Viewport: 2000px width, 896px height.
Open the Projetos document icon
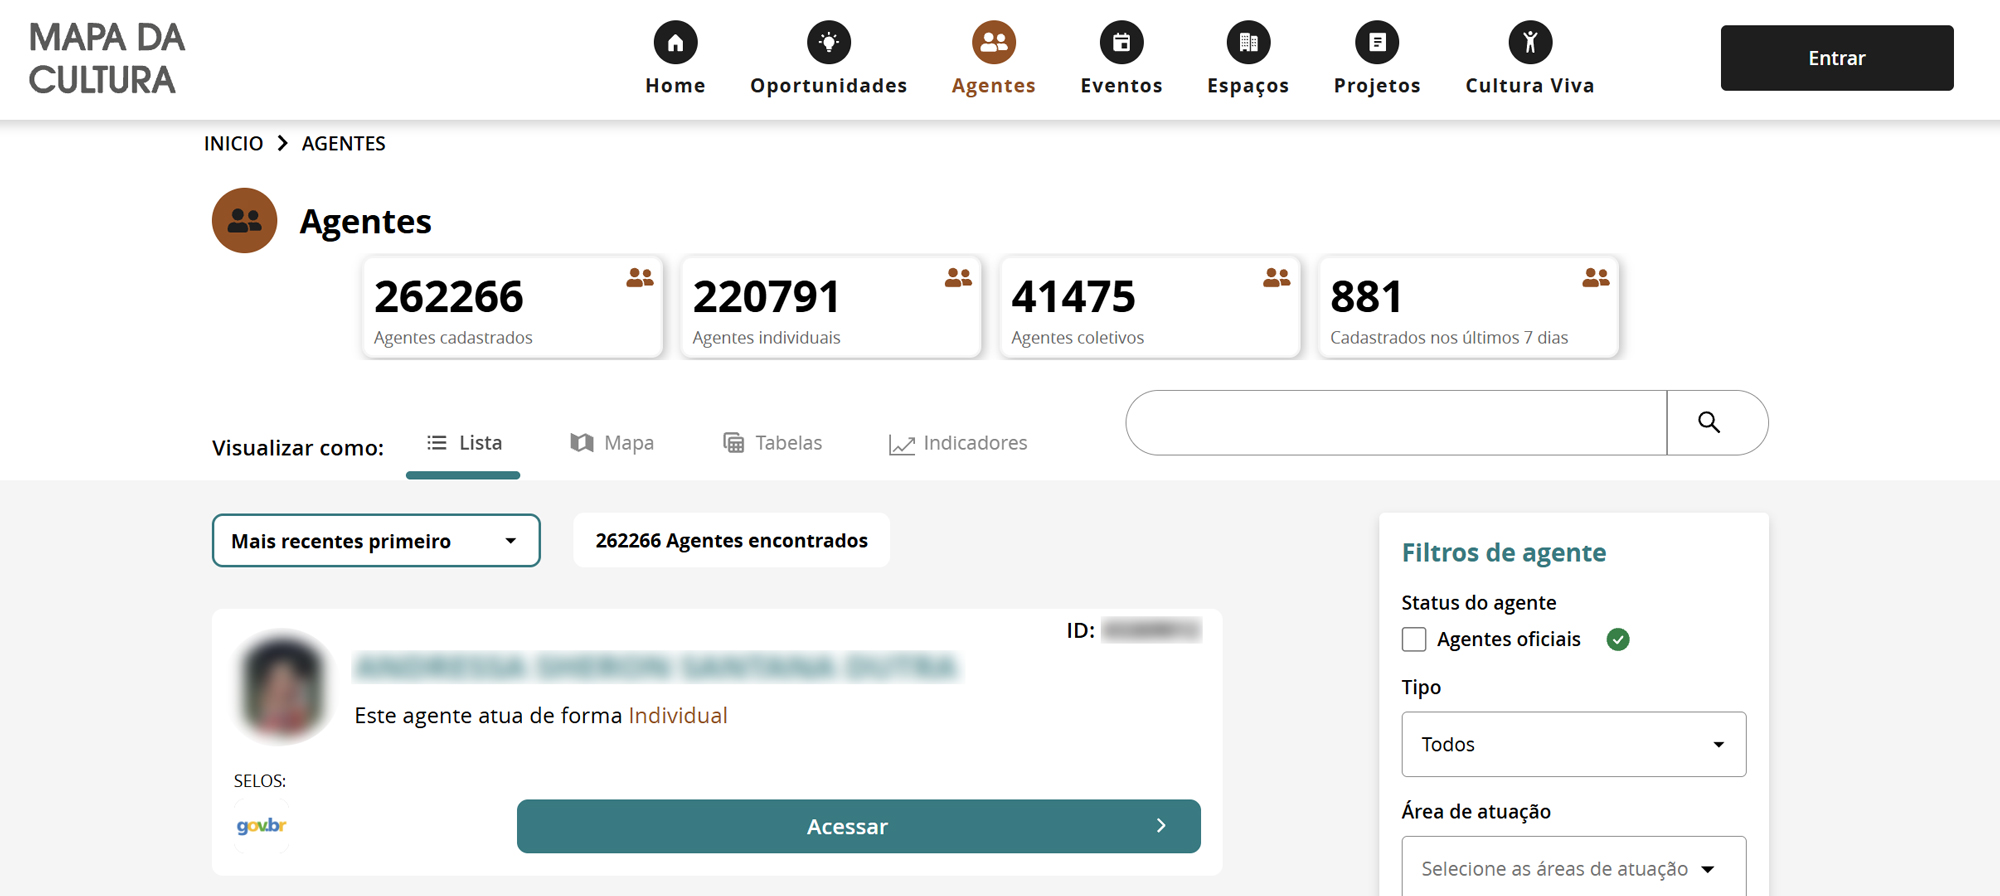coord(1377,42)
